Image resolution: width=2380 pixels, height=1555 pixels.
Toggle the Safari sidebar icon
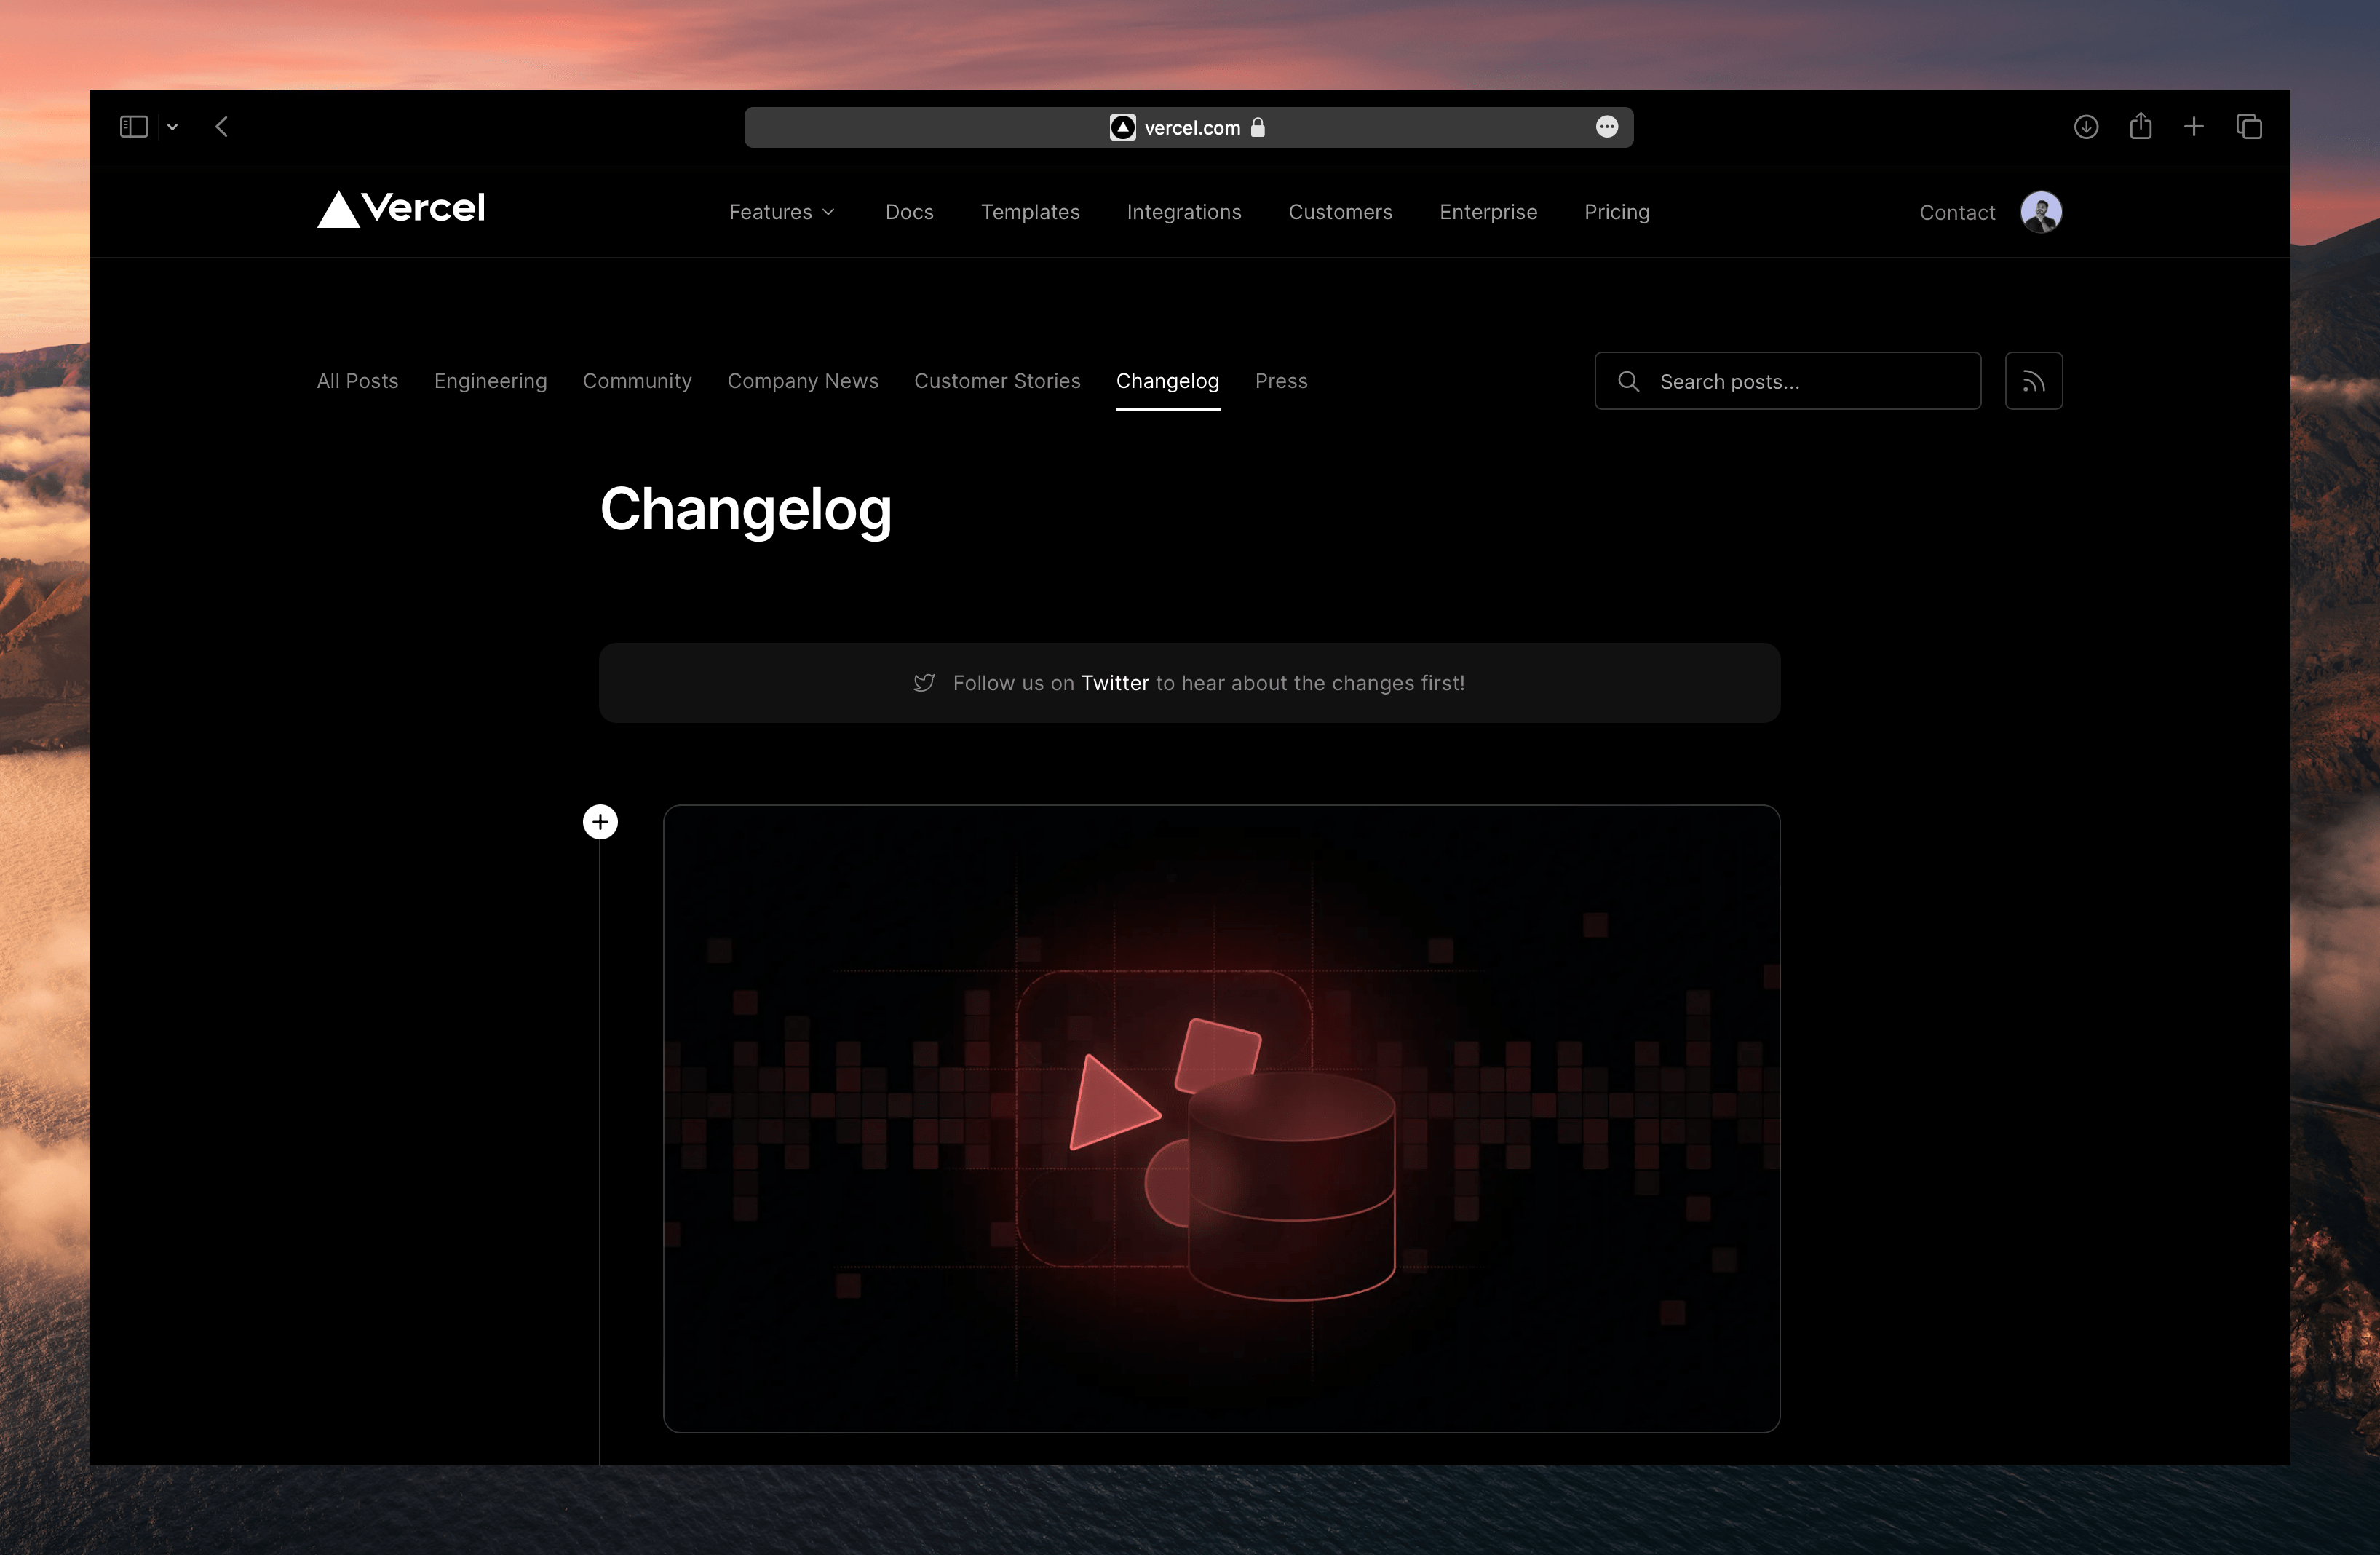coord(133,126)
